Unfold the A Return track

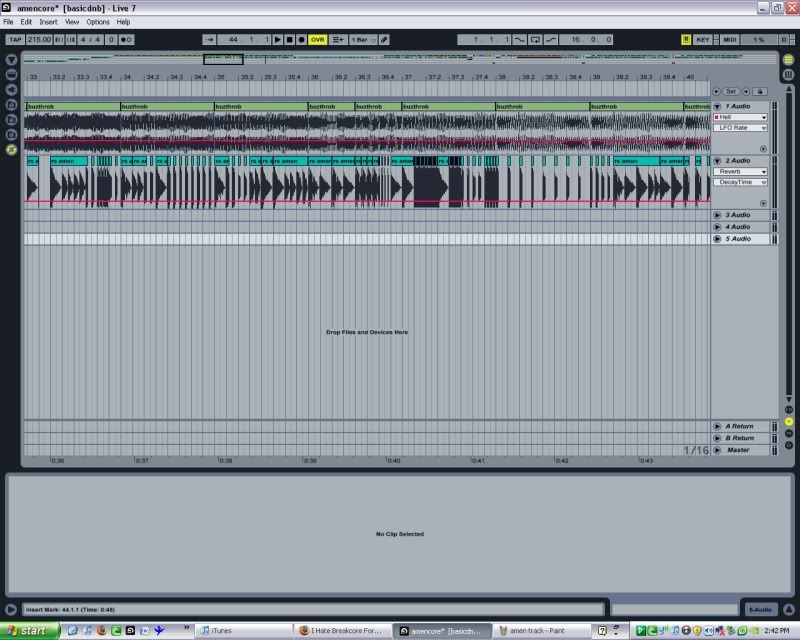(717, 426)
